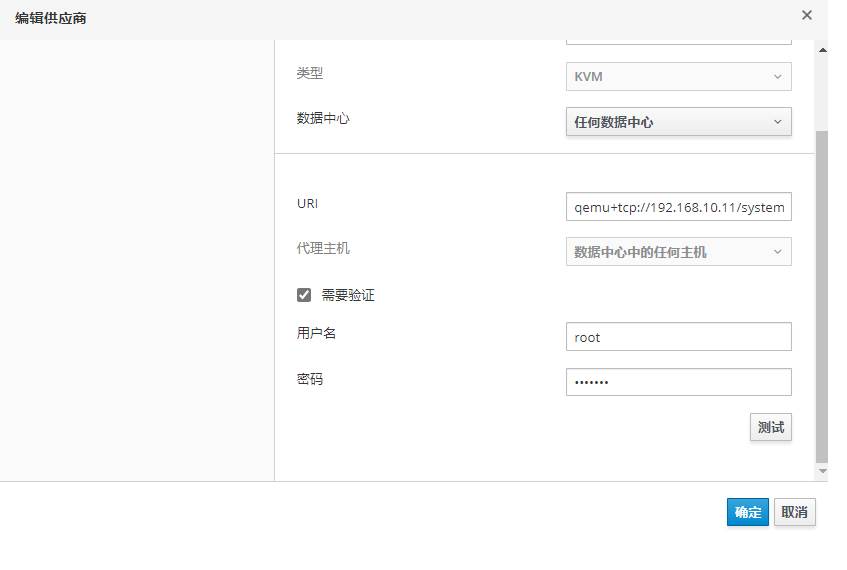Click the 数据中心 field label
Image resolution: width=847 pixels, height=570 pixels.
[323, 118]
